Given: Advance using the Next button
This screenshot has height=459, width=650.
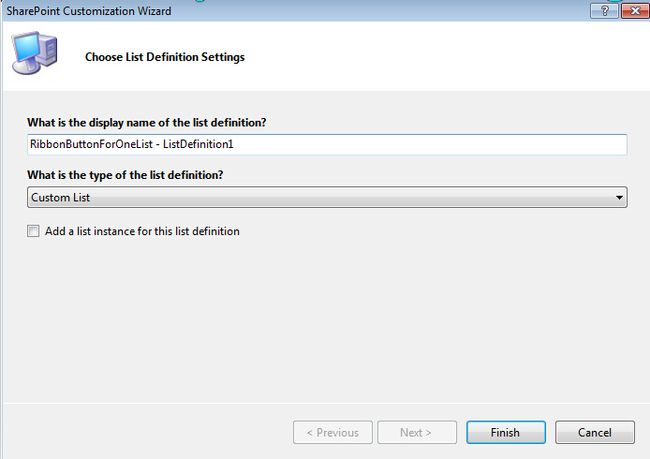Looking at the screenshot, I should coord(417,432).
